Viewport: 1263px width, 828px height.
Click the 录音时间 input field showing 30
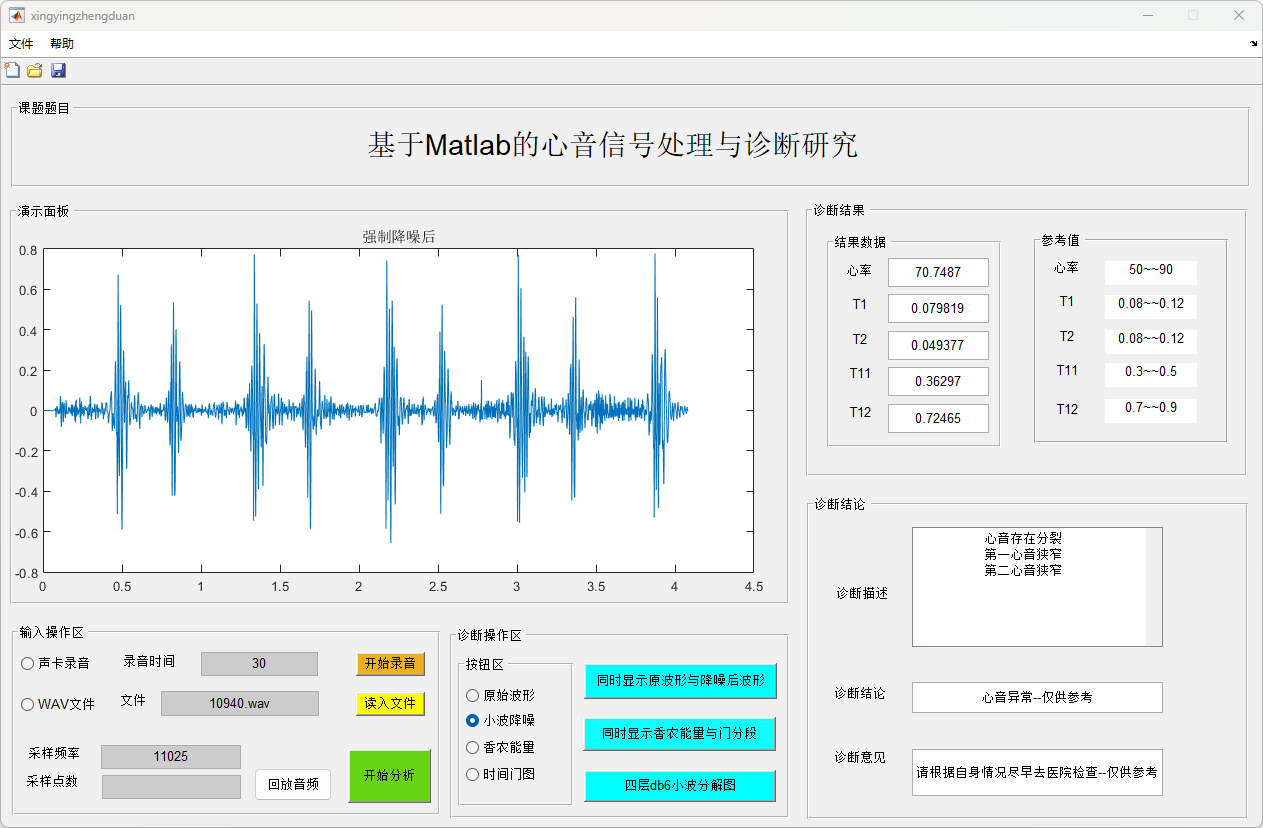(x=259, y=664)
